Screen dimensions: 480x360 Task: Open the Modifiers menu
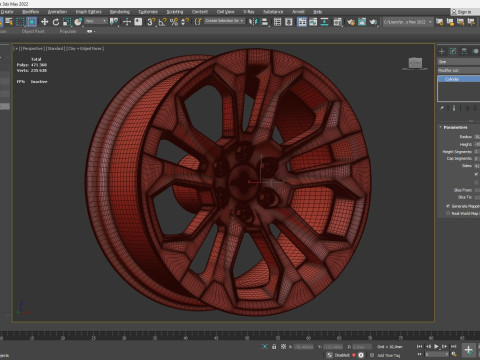30,12
